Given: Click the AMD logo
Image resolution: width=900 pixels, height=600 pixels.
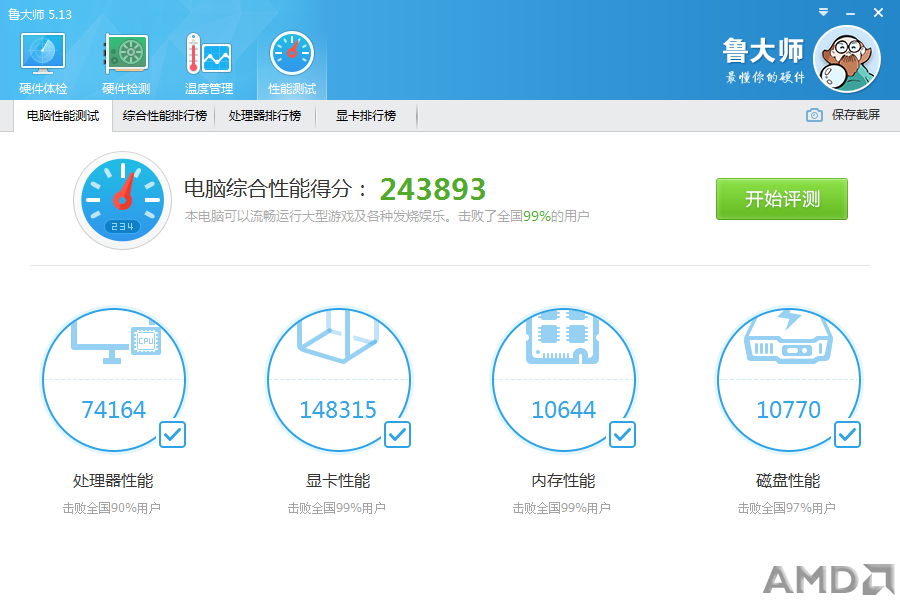Looking at the screenshot, I should [829, 579].
